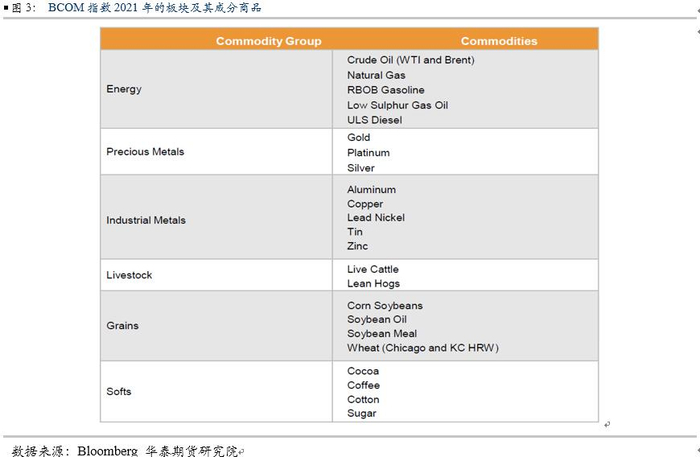Select the Livestock group cell

point(129,274)
